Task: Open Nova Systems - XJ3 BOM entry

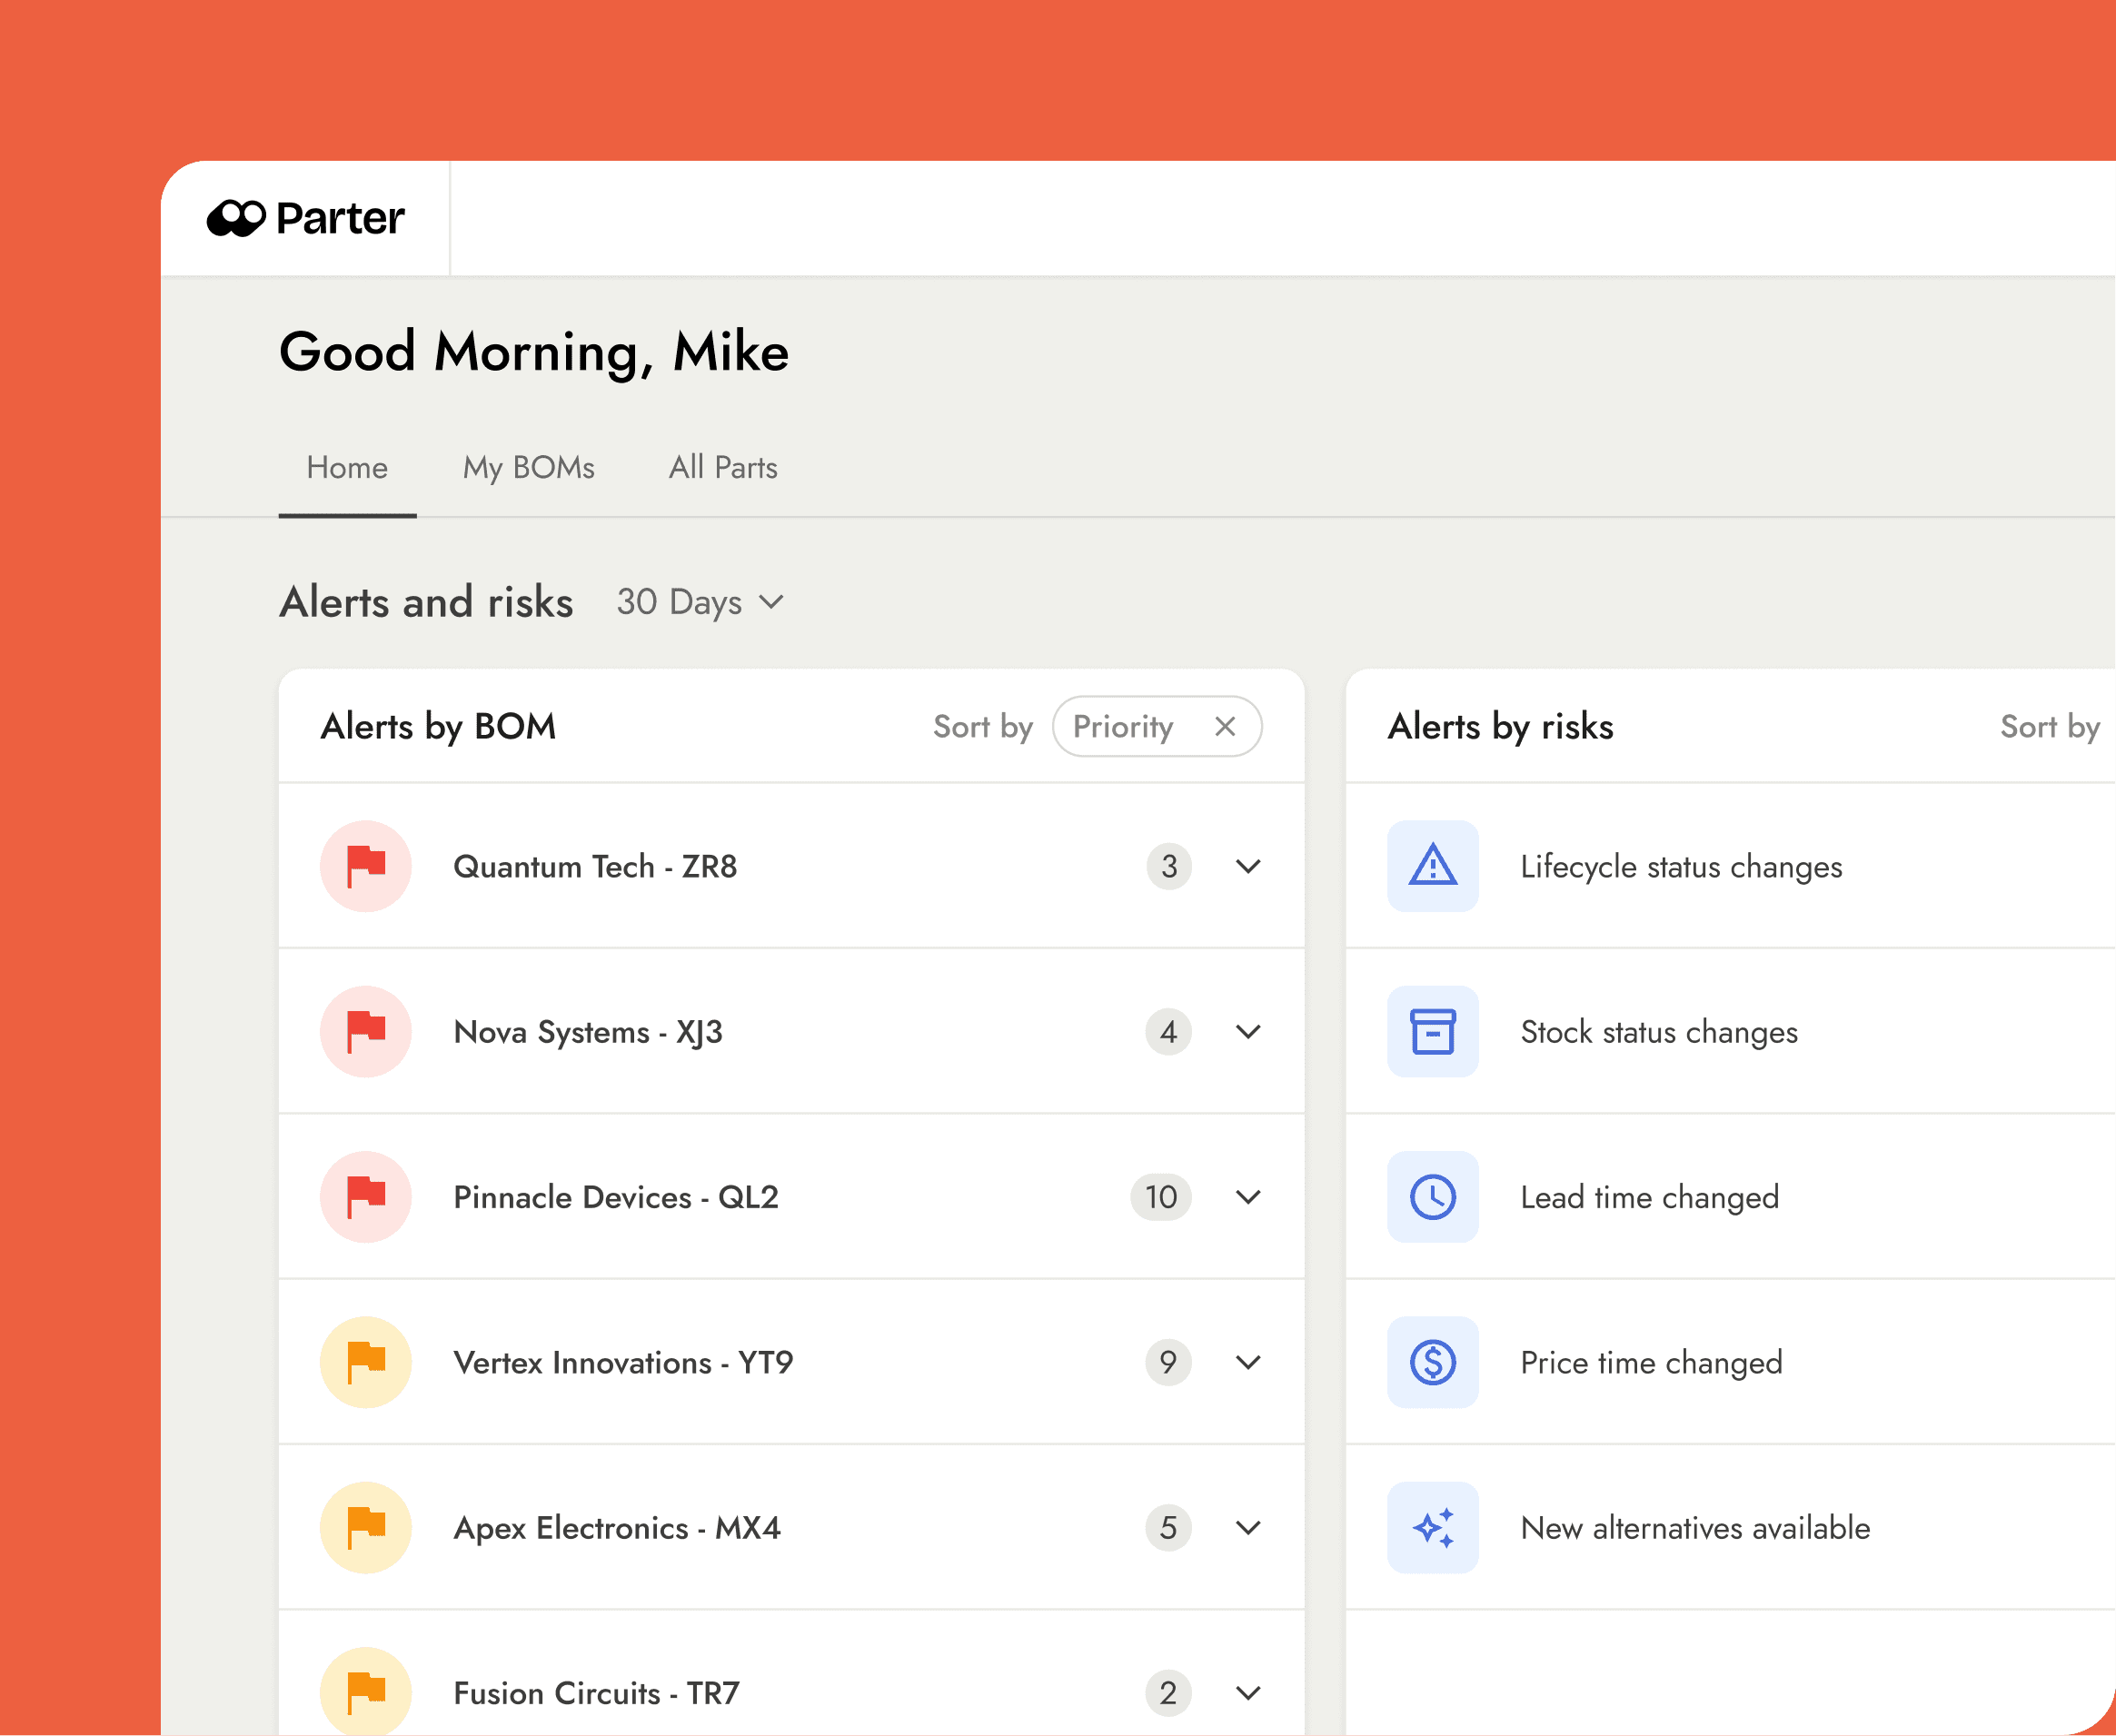Action: (x=588, y=1031)
